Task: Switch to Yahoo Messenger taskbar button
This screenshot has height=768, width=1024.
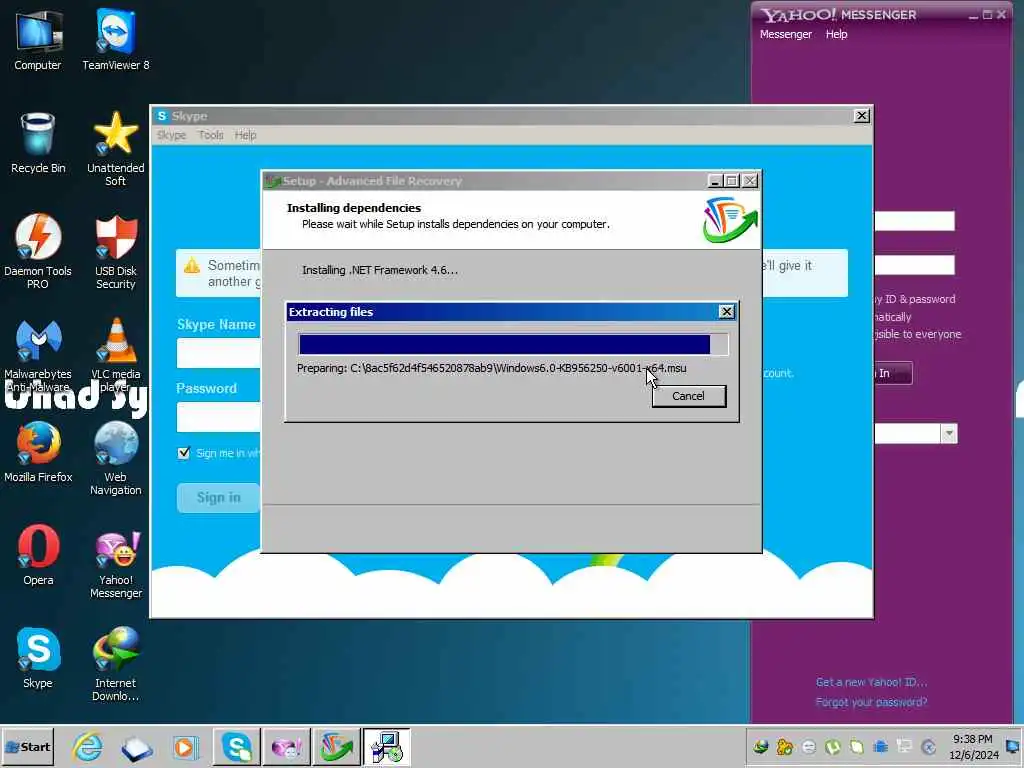Action: pos(286,746)
